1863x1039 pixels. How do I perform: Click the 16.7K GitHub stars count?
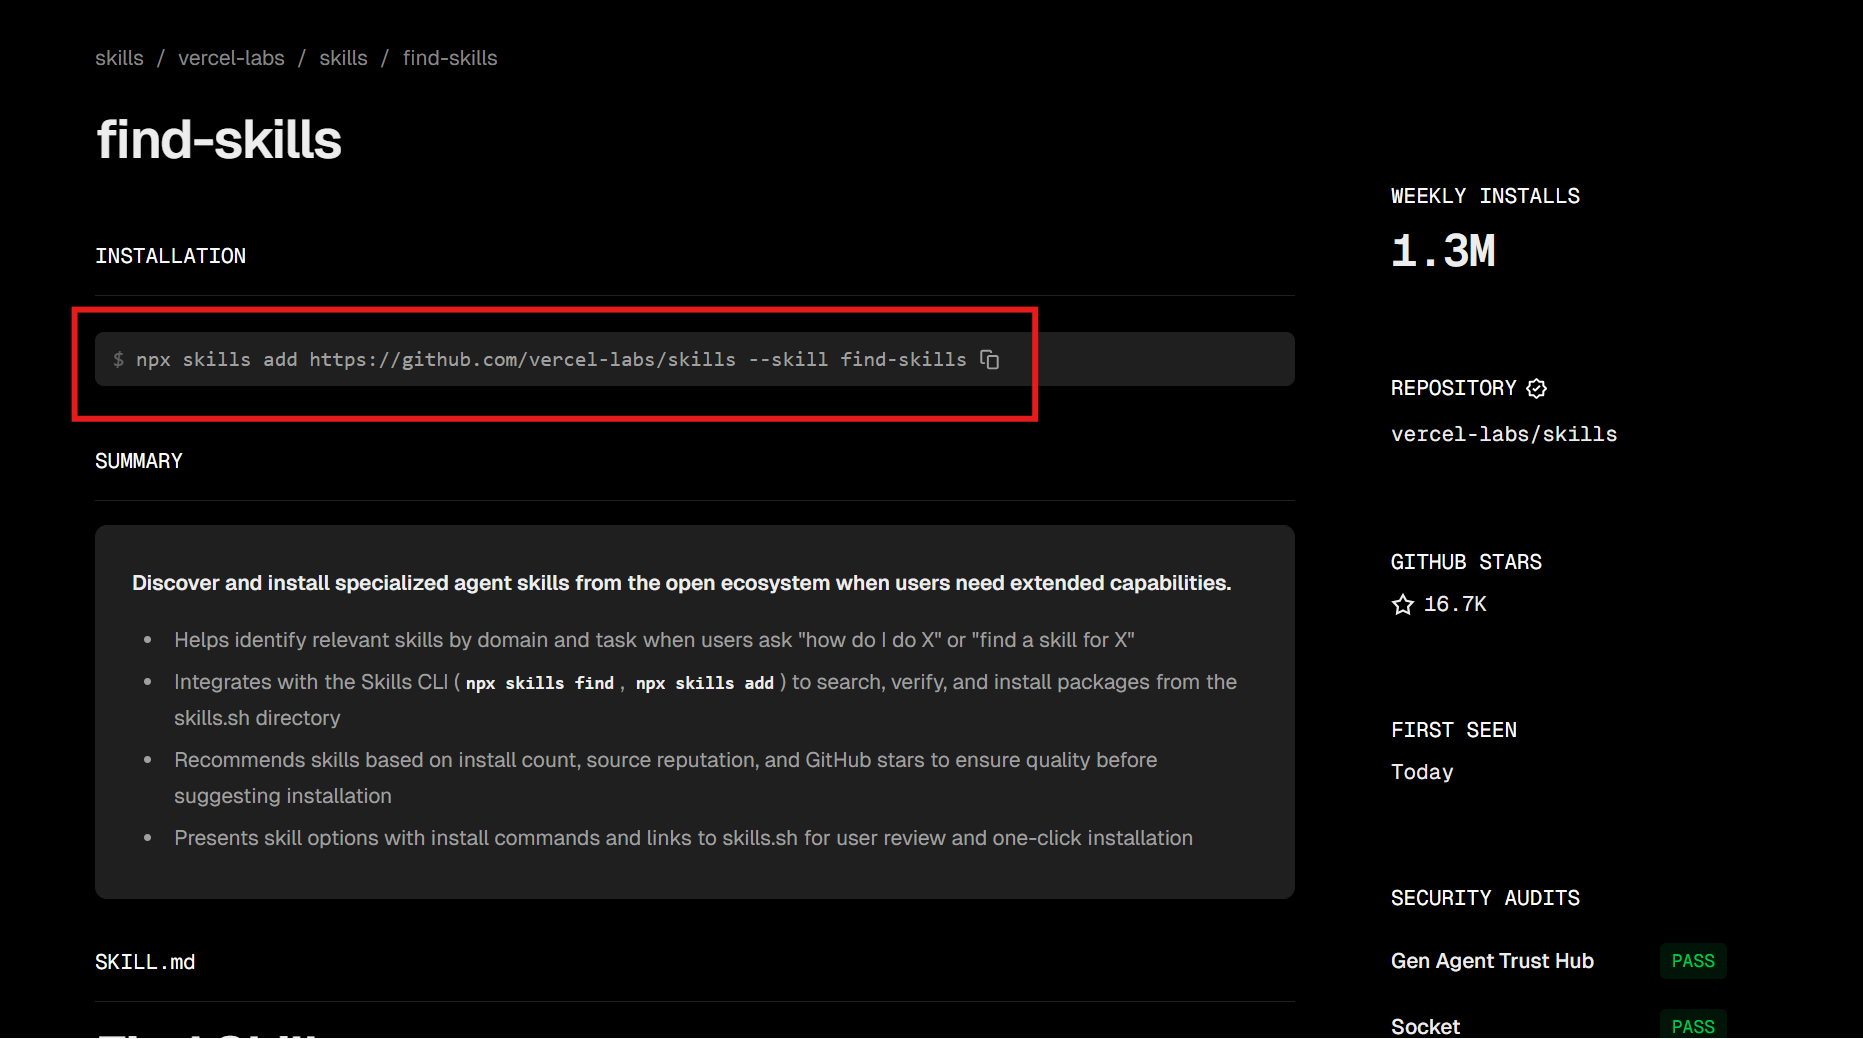[x=1455, y=604]
